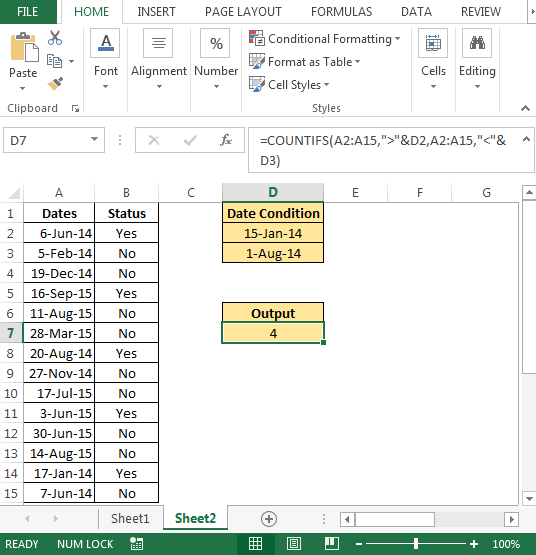Switch to Page Layout view
Screen dimensions: 536x555
pos(294,544)
